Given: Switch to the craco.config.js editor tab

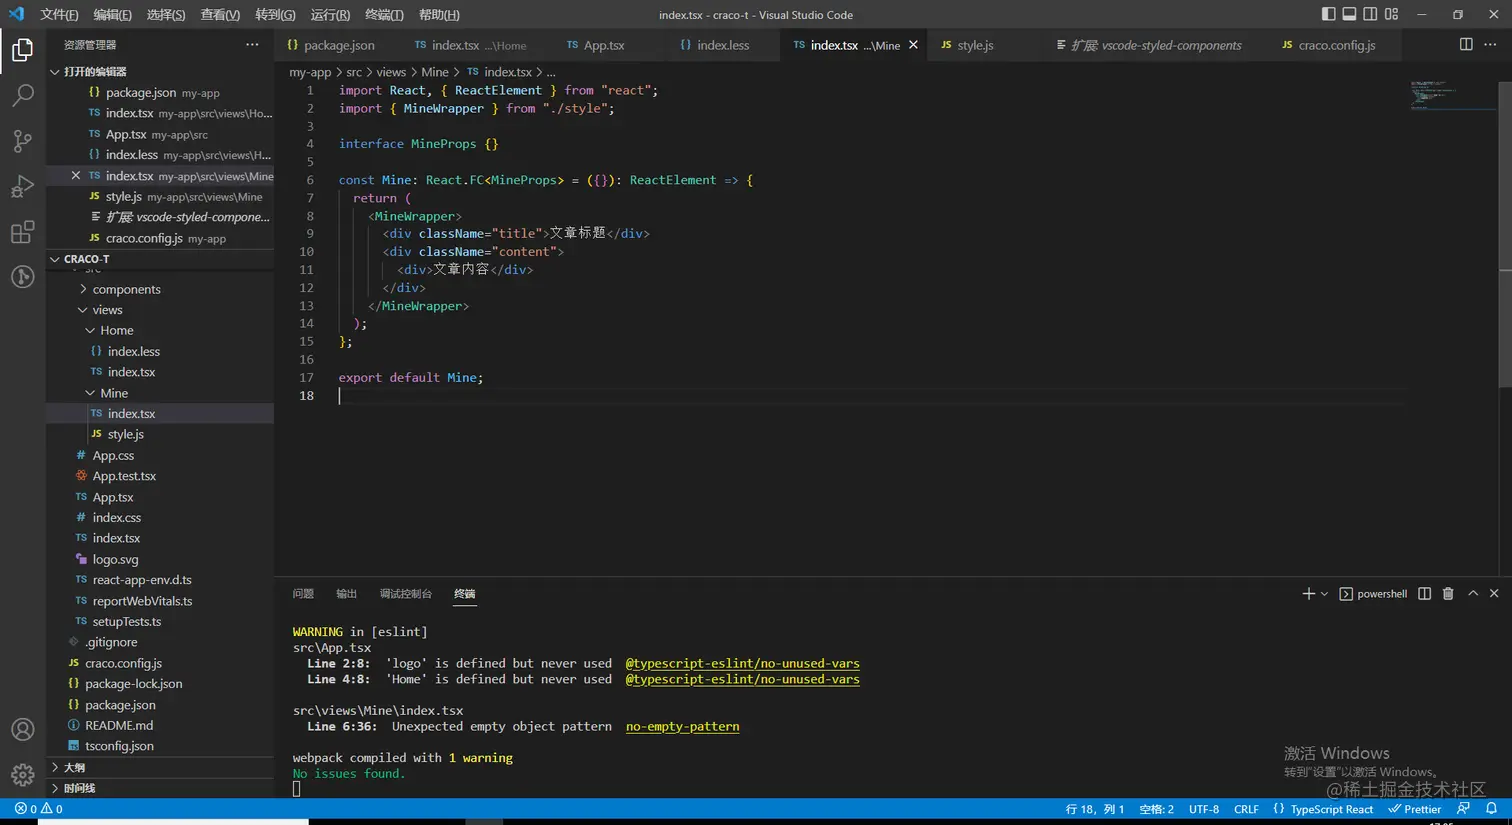Looking at the screenshot, I should (x=1336, y=45).
